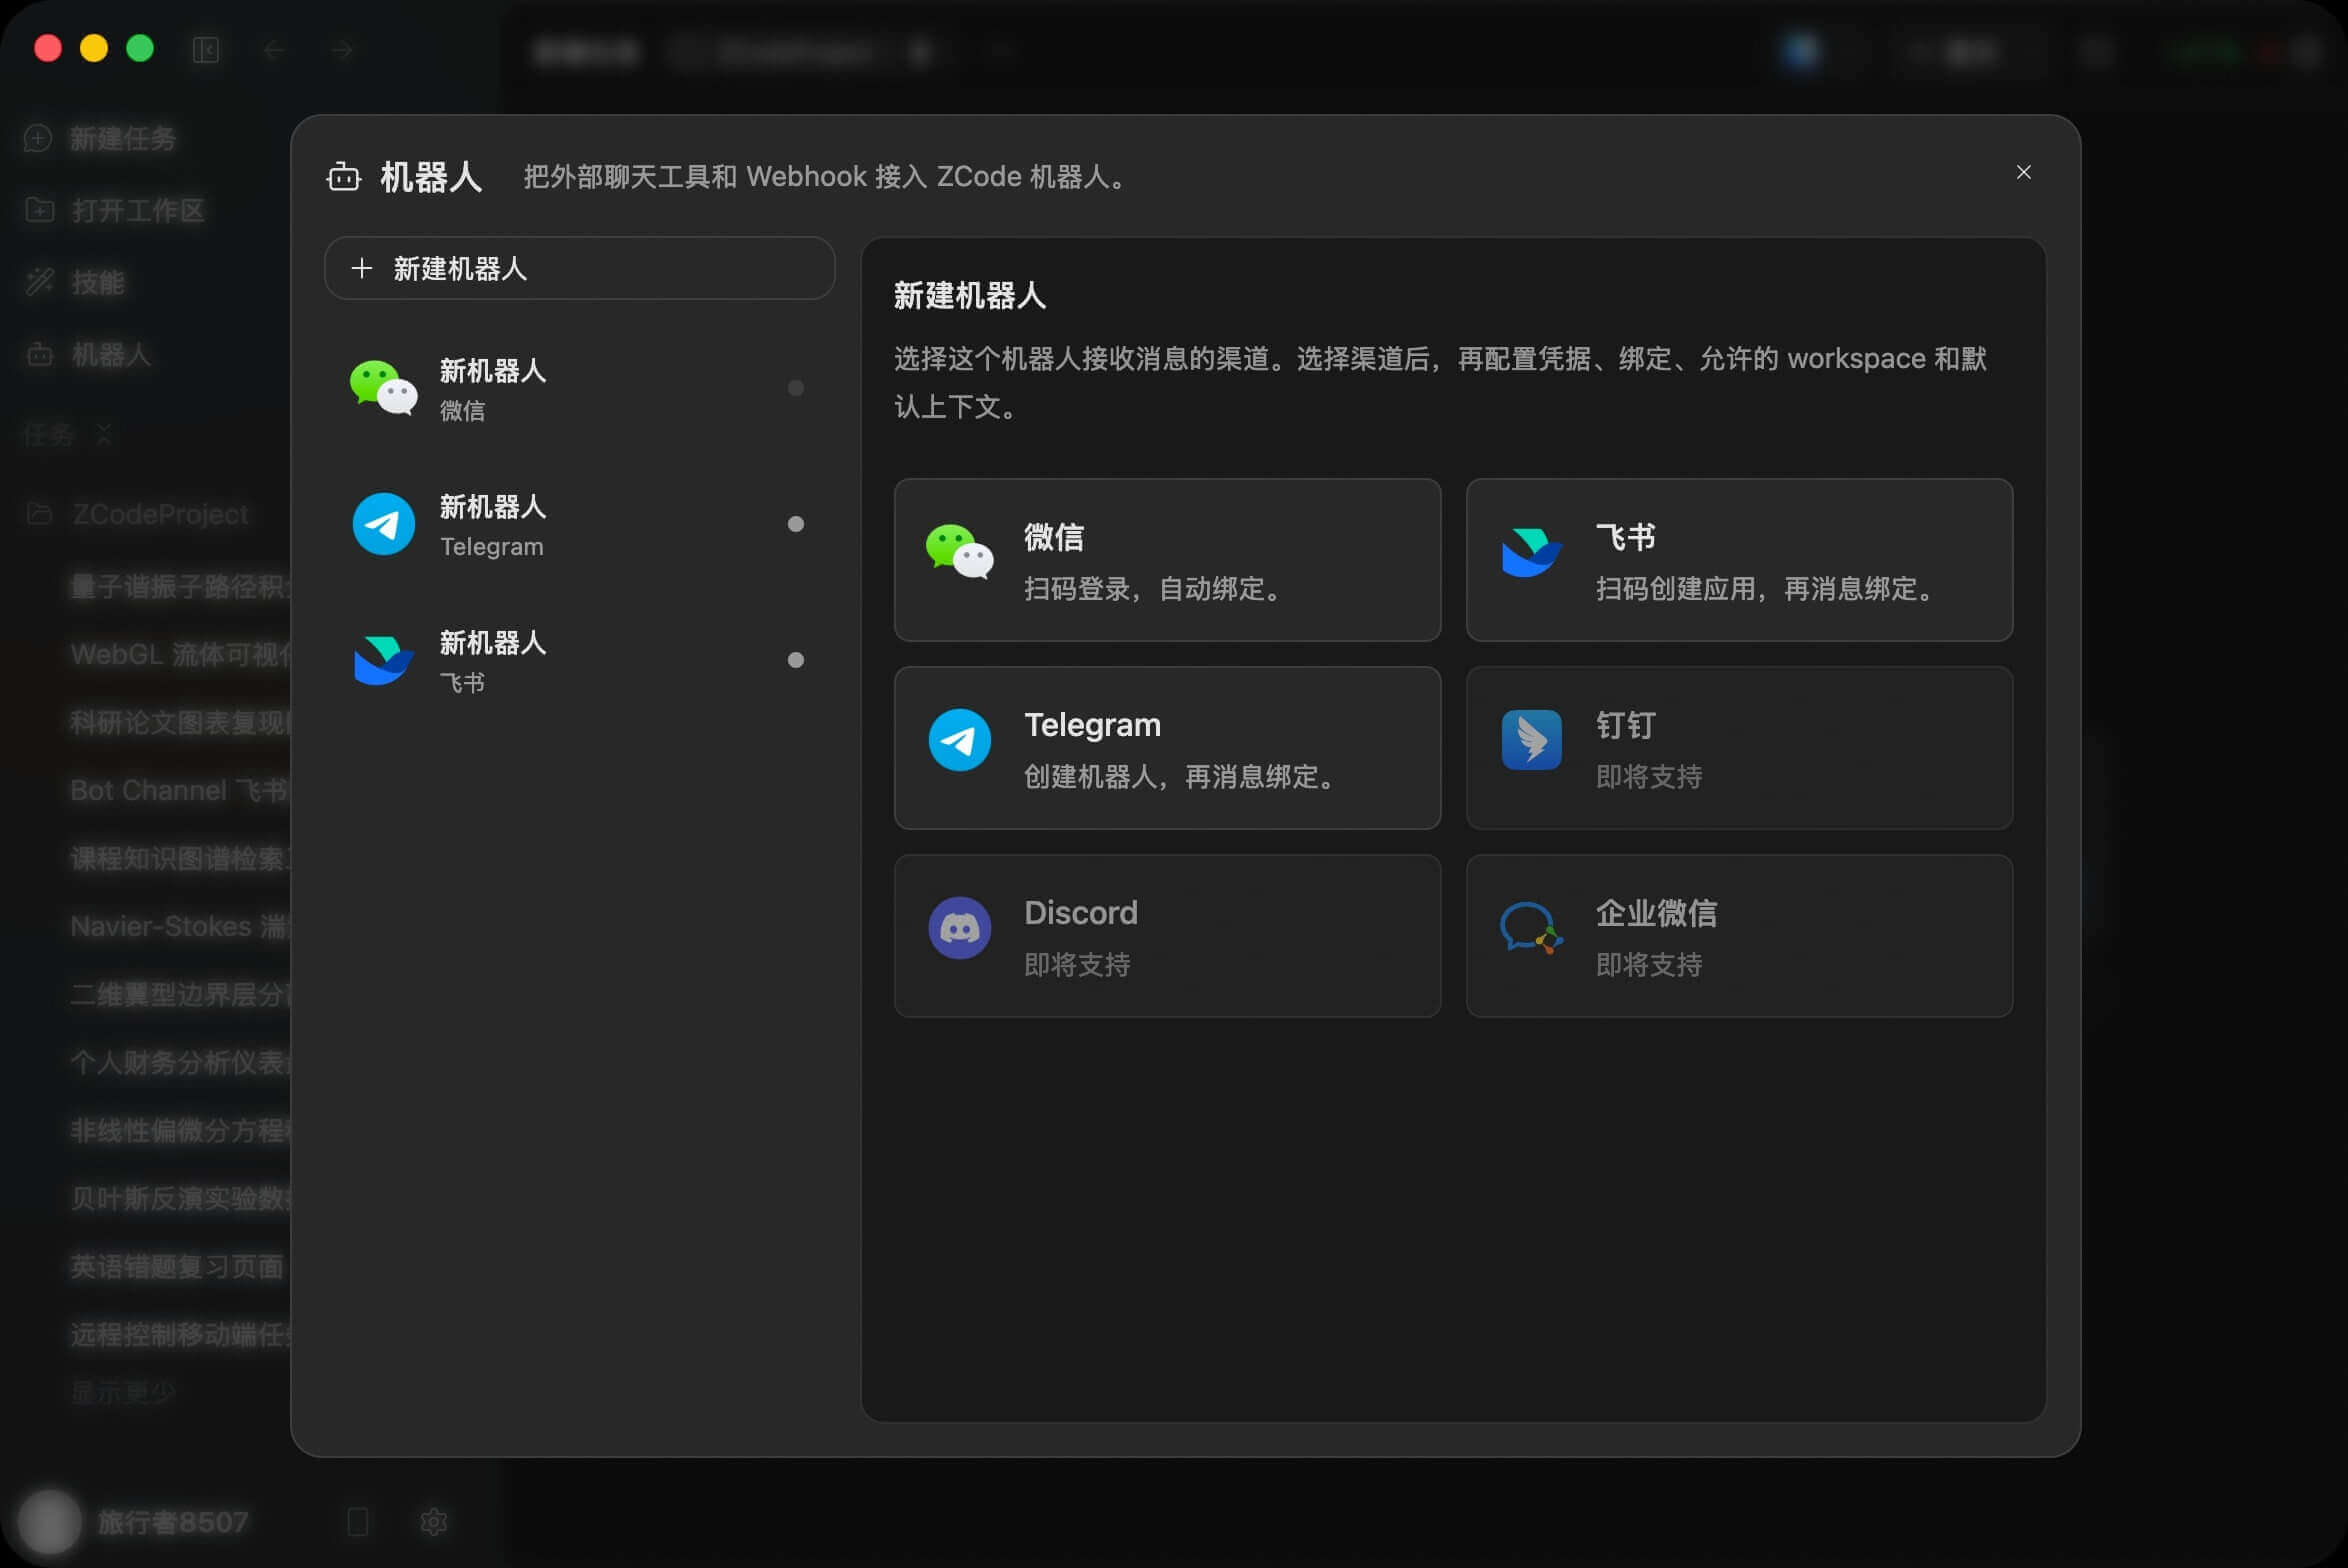Viewport: 2348px width, 1568px height.
Task: Open the 非线性偏微分方程 task
Action: click(x=180, y=1130)
